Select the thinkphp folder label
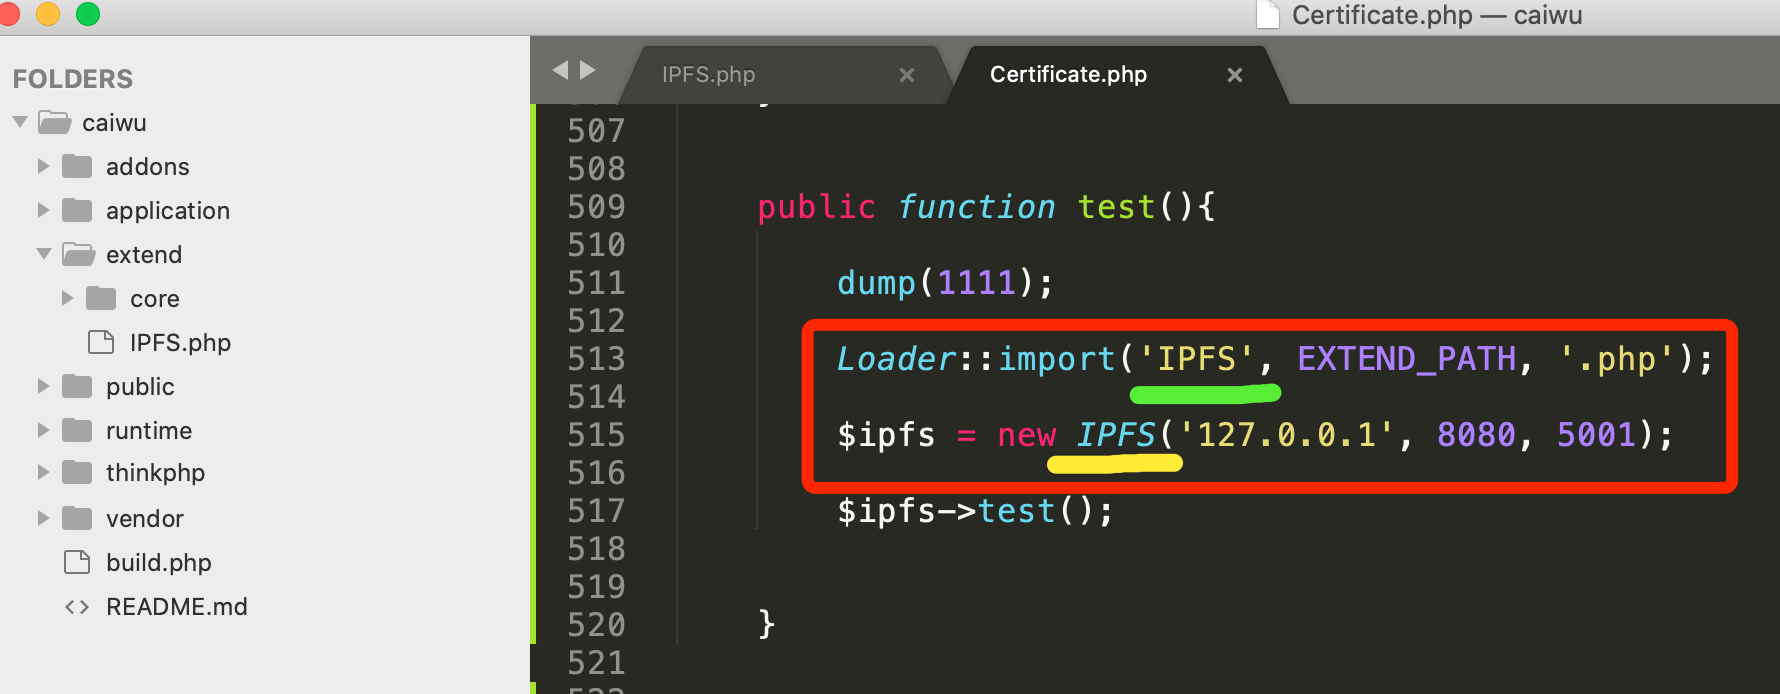1780x694 pixels. [155, 473]
